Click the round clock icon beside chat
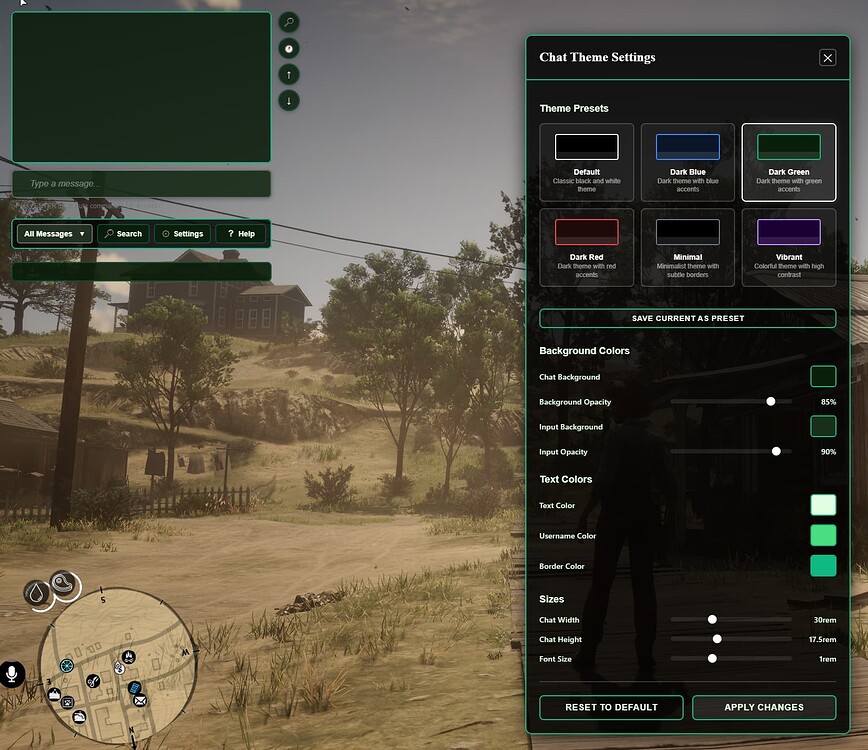This screenshot has width=868, height=750. click(288, 49)
